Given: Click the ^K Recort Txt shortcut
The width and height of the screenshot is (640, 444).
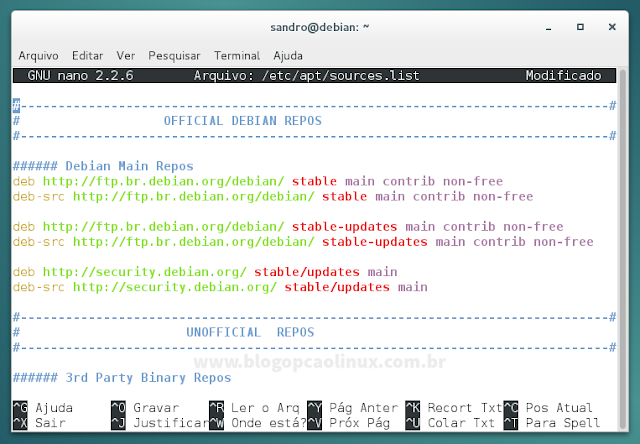Looking at the screenshot, I should (x=454, y=408).
